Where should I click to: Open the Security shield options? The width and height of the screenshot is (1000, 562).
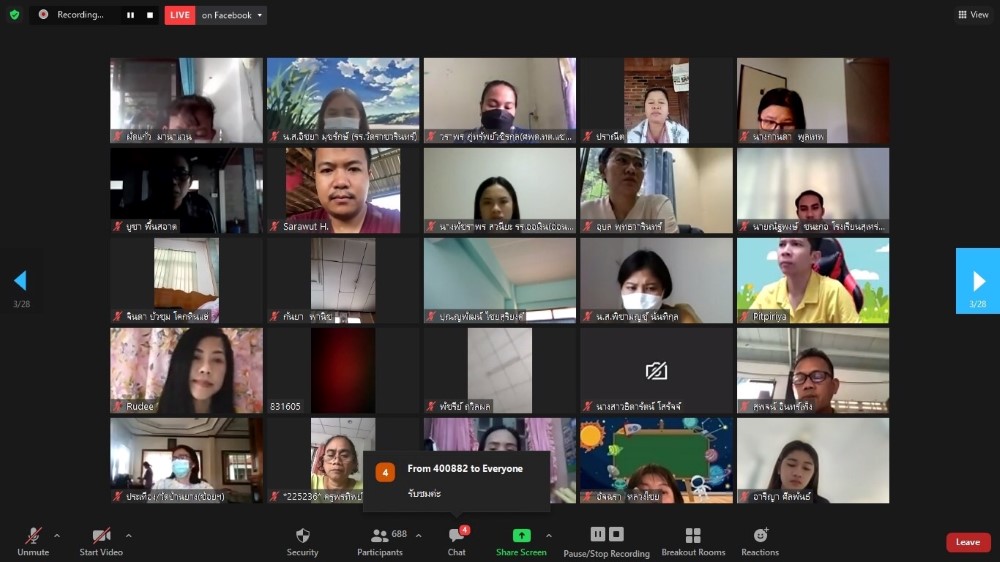(302, 541)
